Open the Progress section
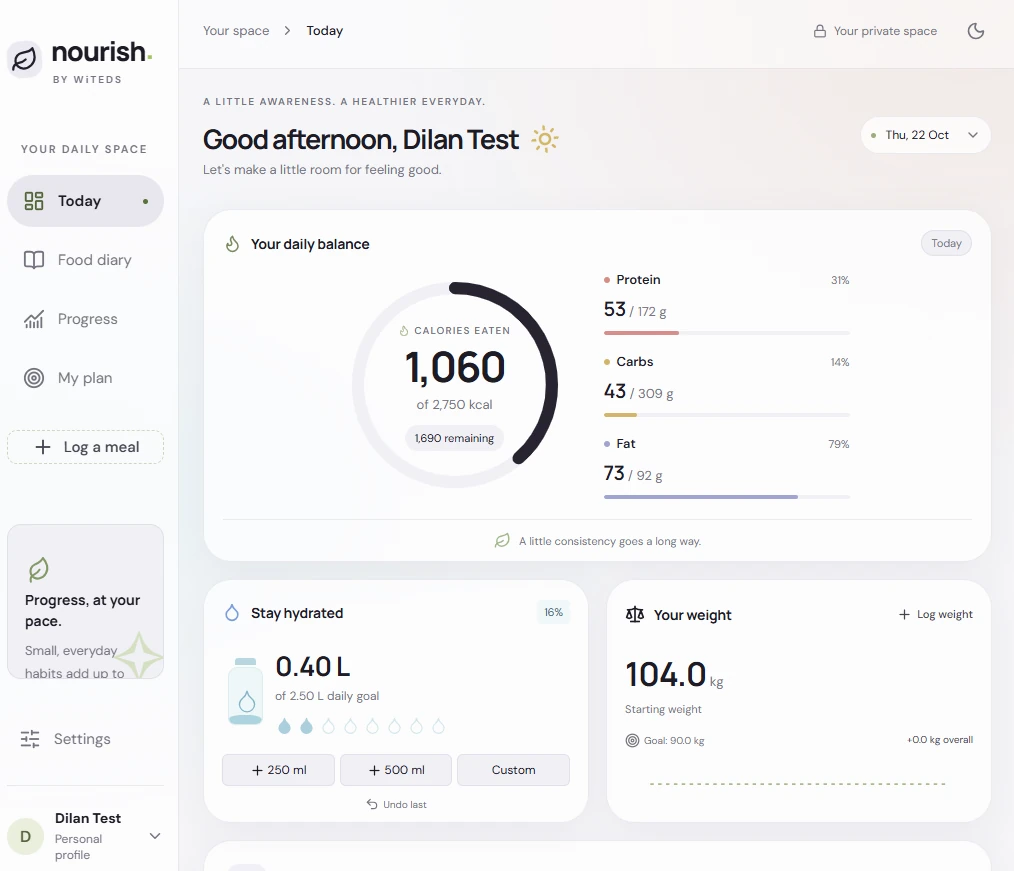The width and height of the screenshot is (1014, 871). coord(85,319)
